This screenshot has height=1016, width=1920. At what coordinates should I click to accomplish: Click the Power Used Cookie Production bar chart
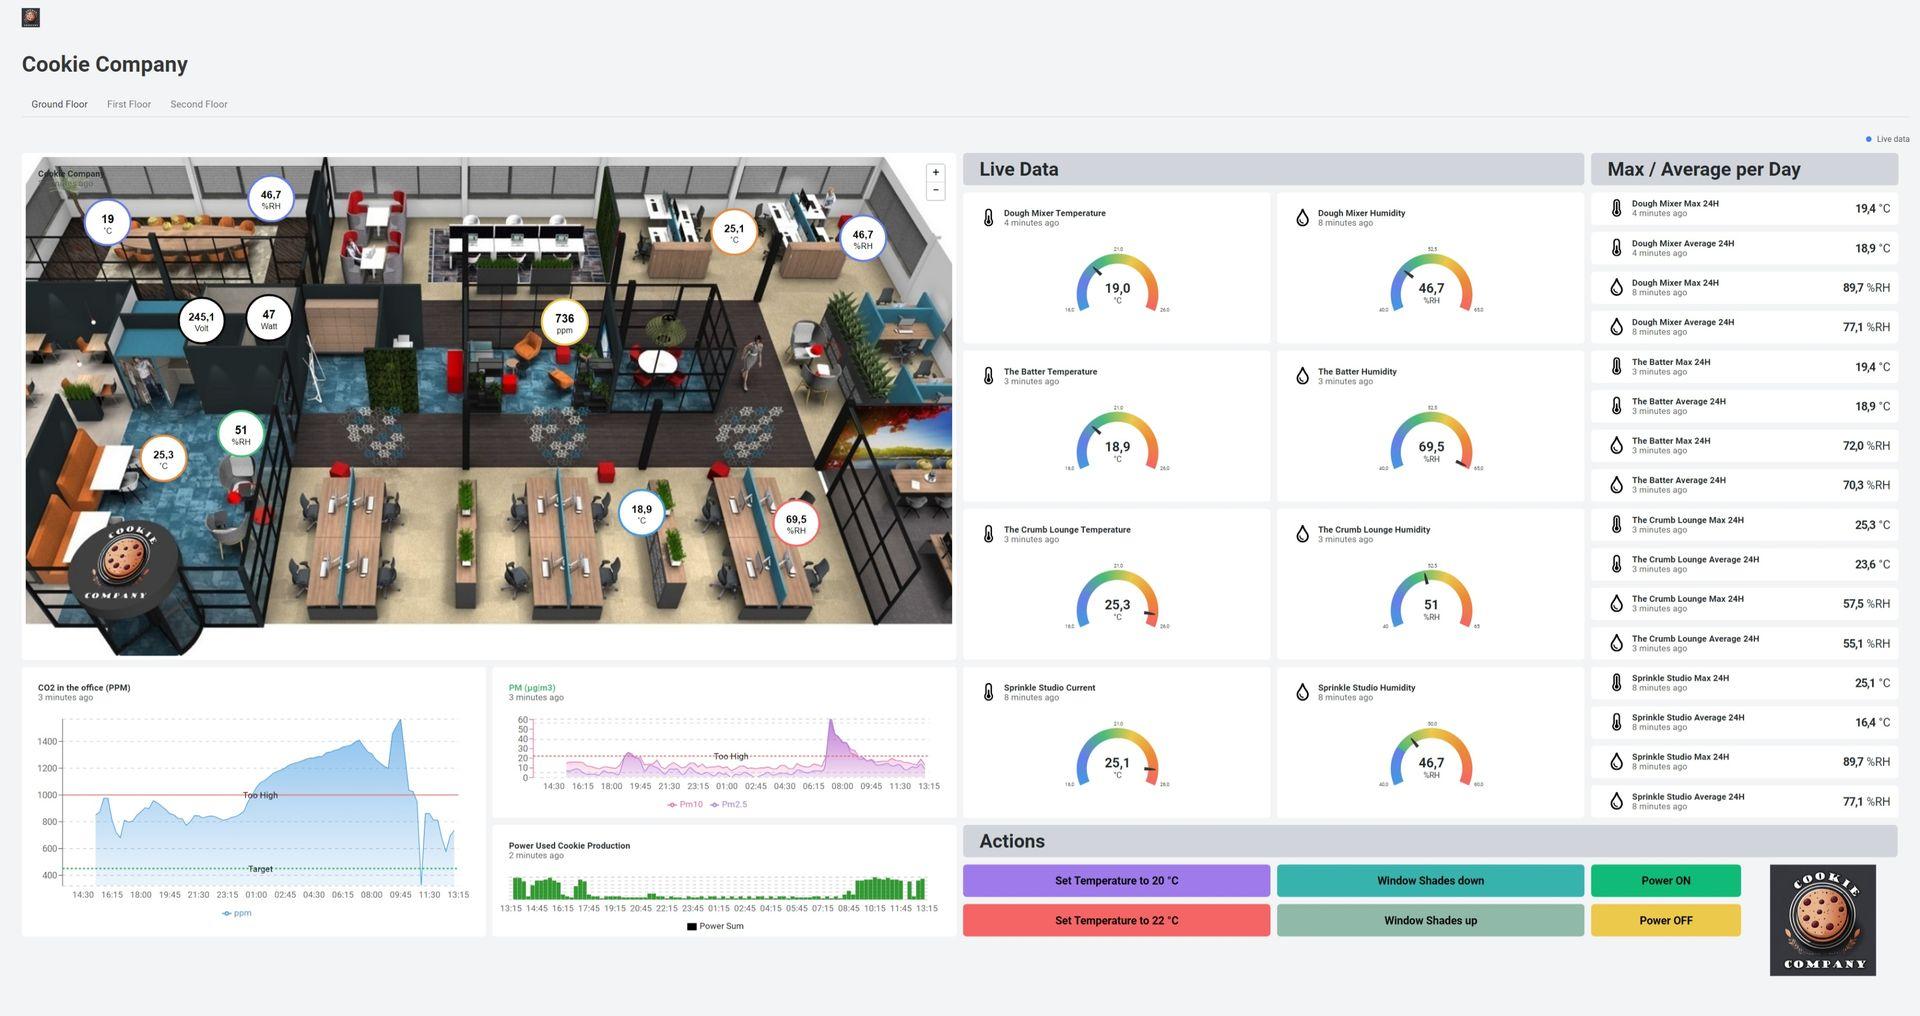719,887
